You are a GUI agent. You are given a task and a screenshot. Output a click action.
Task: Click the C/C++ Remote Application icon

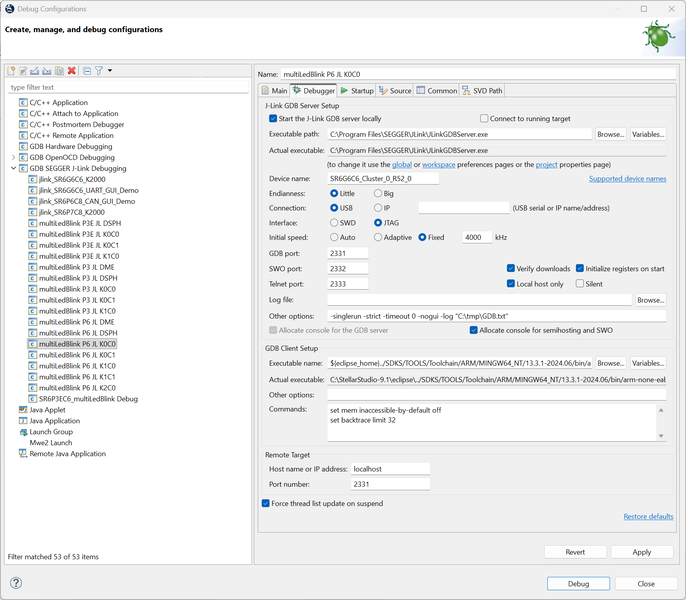click(23, 135)
